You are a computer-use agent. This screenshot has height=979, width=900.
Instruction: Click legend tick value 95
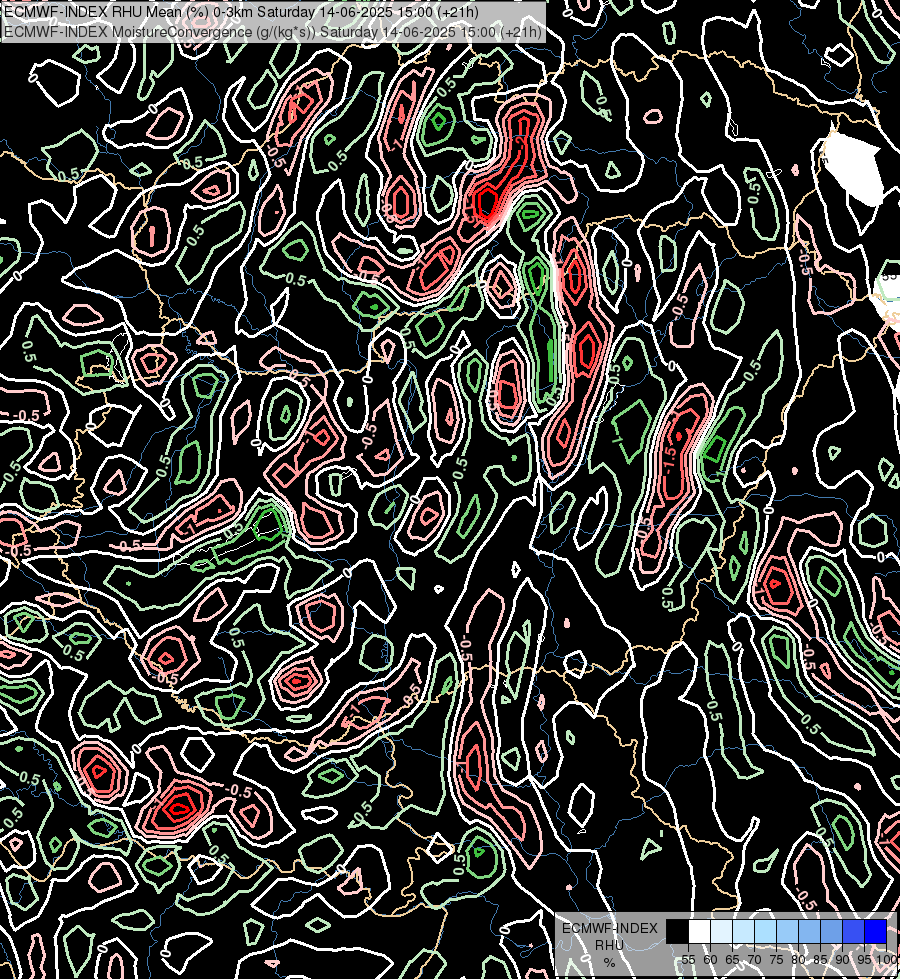(864, 960)
